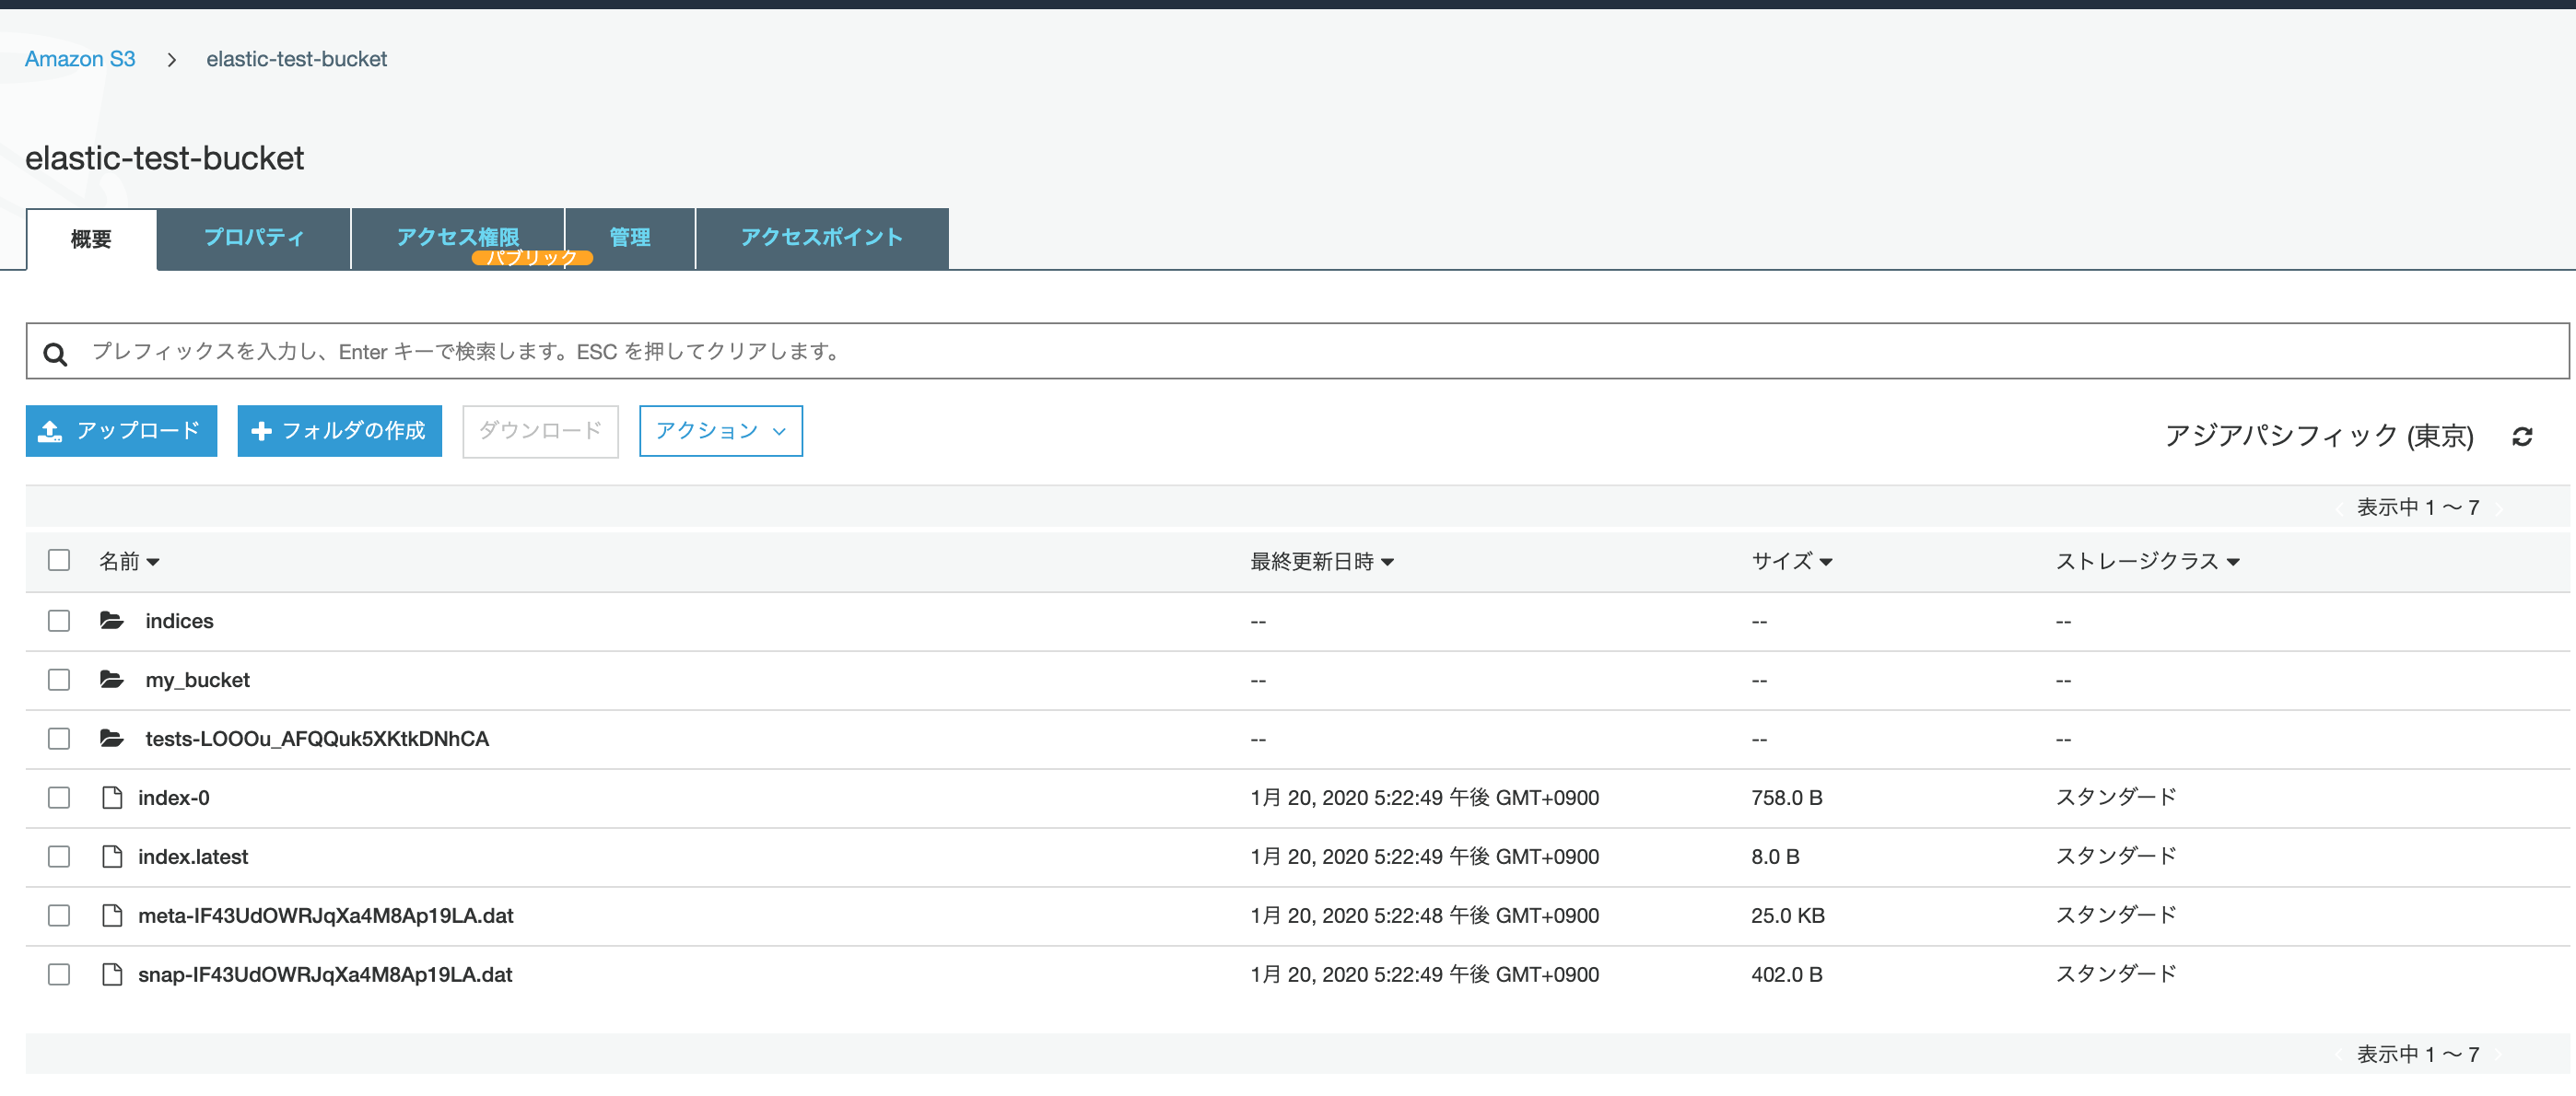This screenshot has width=2576, height=1096.
Task: Select checkbox for tests-LOOOu_AFQQuk5XKtkDNhCA
Action: (x=59, y=739)
